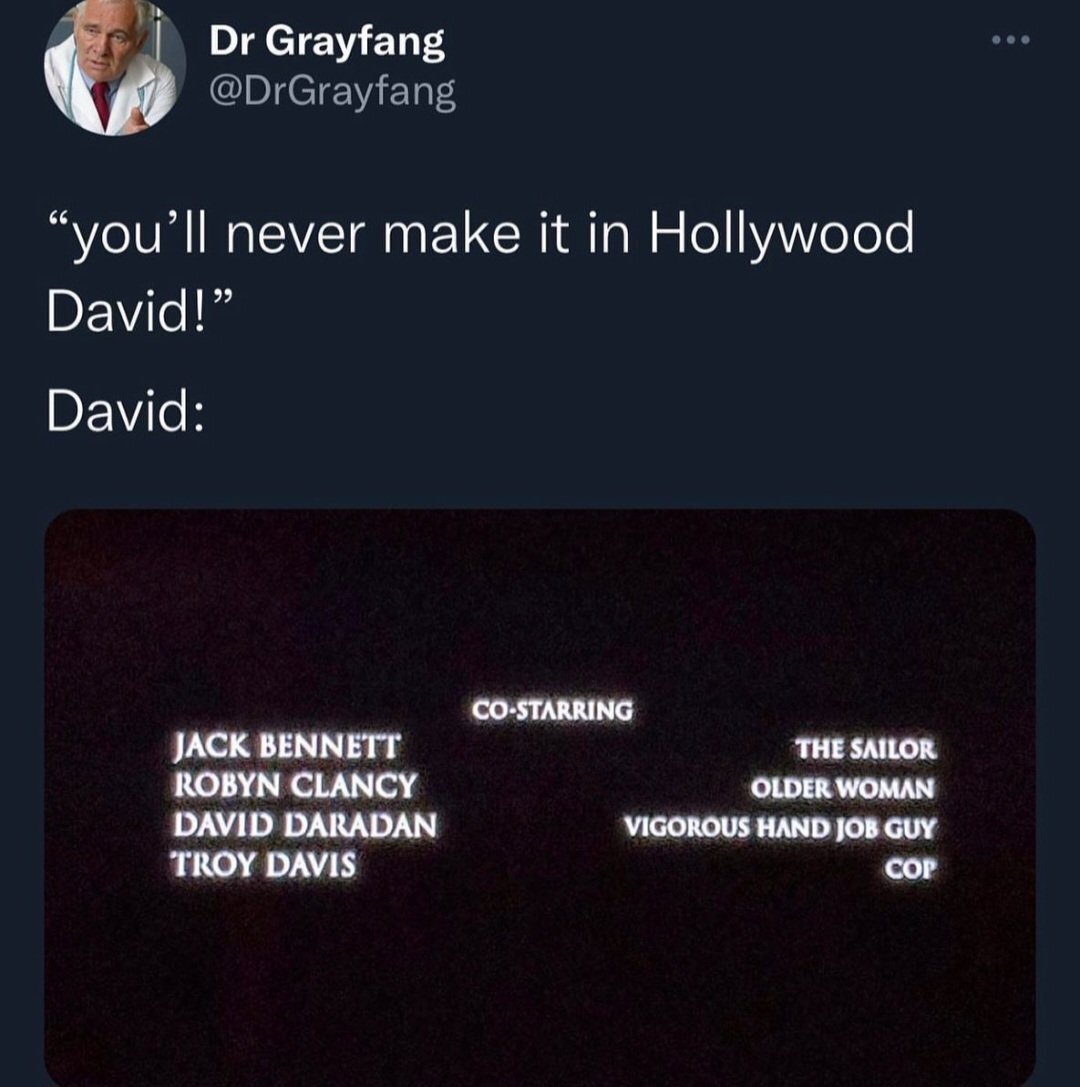Viewport: 1080px width, 1087px height.
Task: Open the attached movie credits image
Action: tap(540, 797)
